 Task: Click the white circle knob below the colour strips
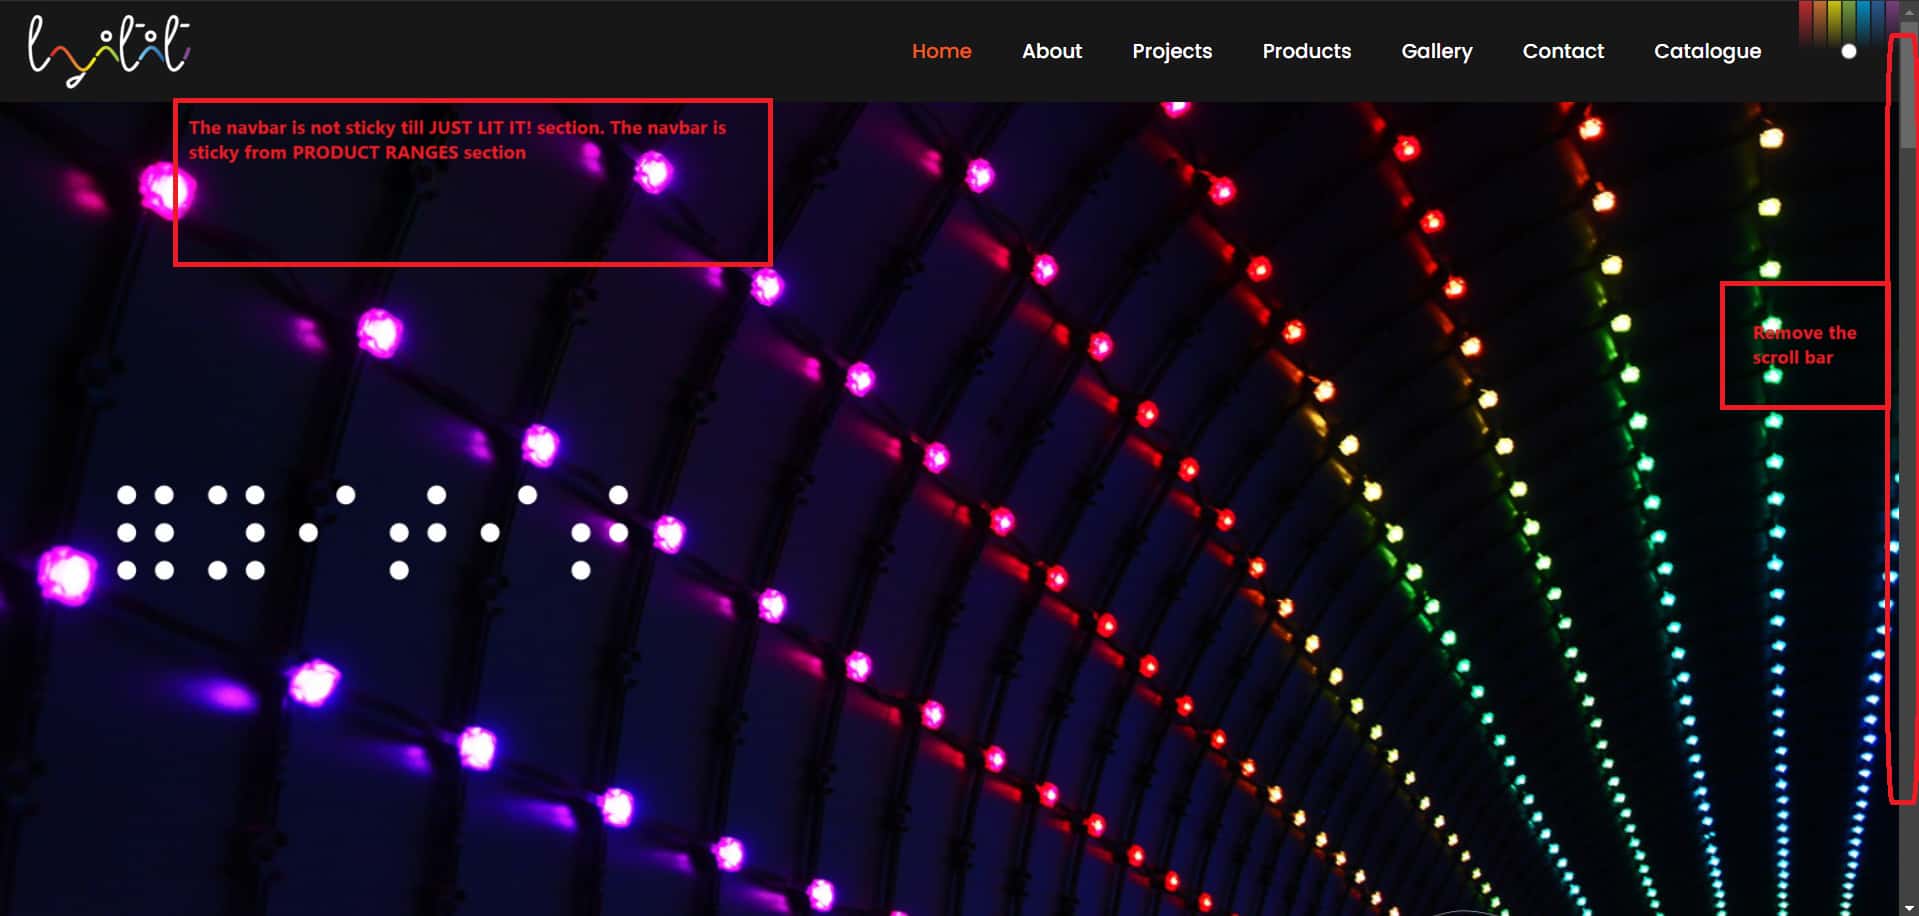[1849, 51]
